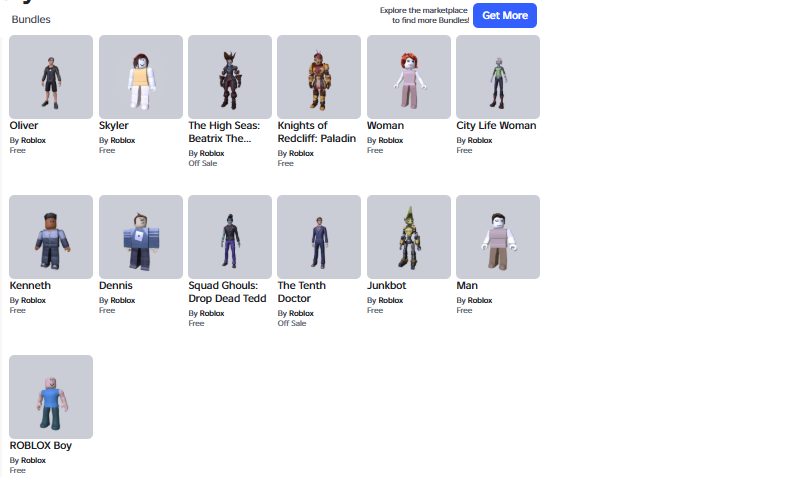This screenshot has height=477, width=806.
Task: Open the City Life Woman thumbnail
Action: [498, 77]
